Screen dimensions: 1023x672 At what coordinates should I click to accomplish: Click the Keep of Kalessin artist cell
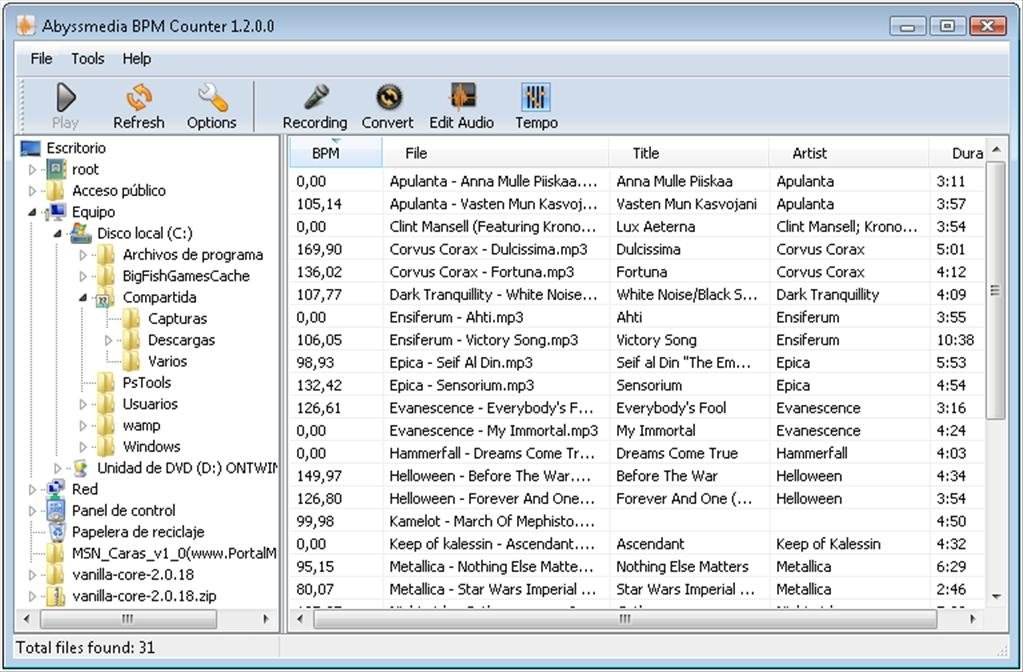(x=829, y=544)
